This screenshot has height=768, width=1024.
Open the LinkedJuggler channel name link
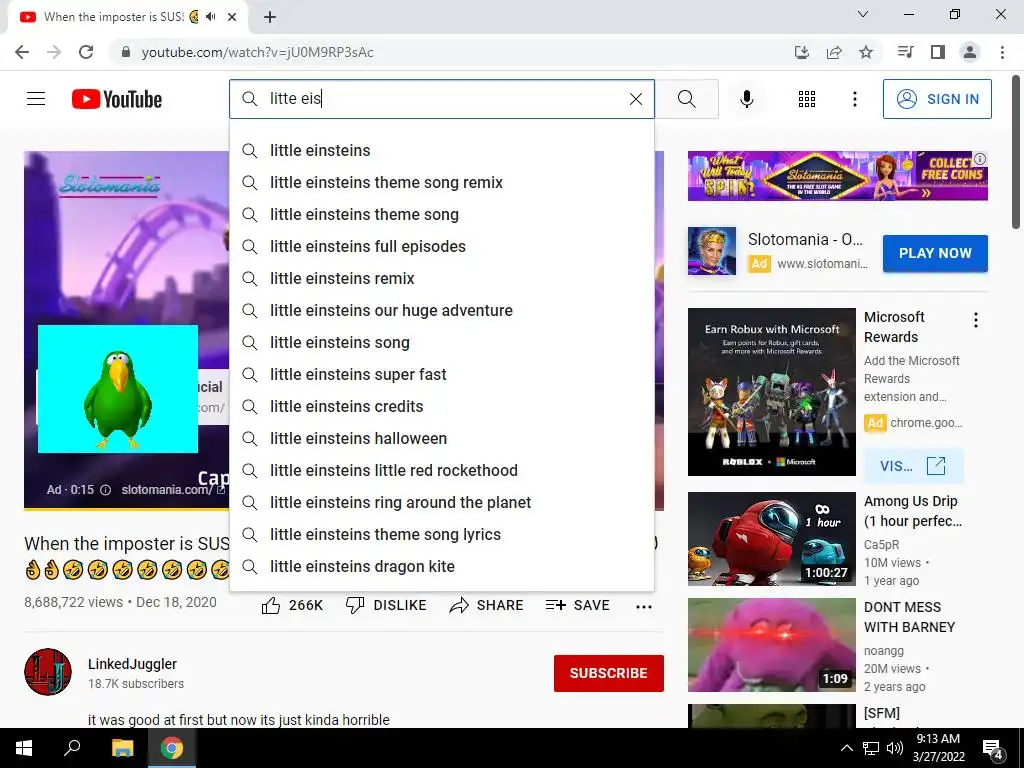133,664
